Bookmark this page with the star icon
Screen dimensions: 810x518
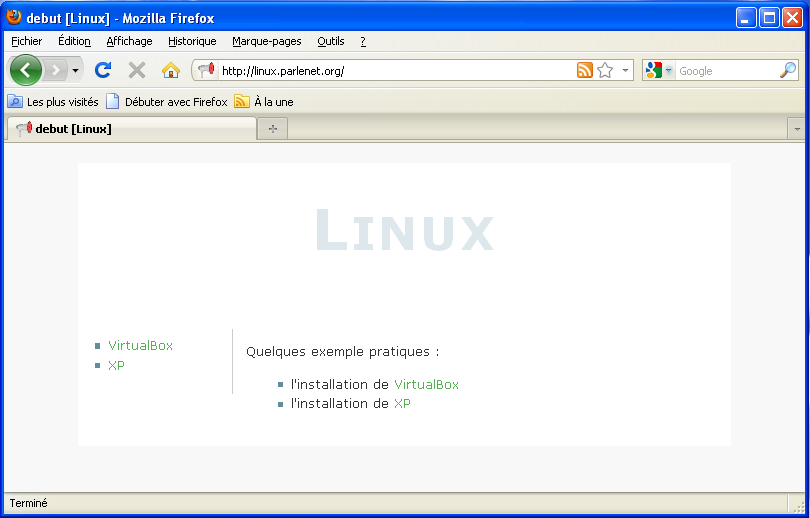click(x=605, y=70)
